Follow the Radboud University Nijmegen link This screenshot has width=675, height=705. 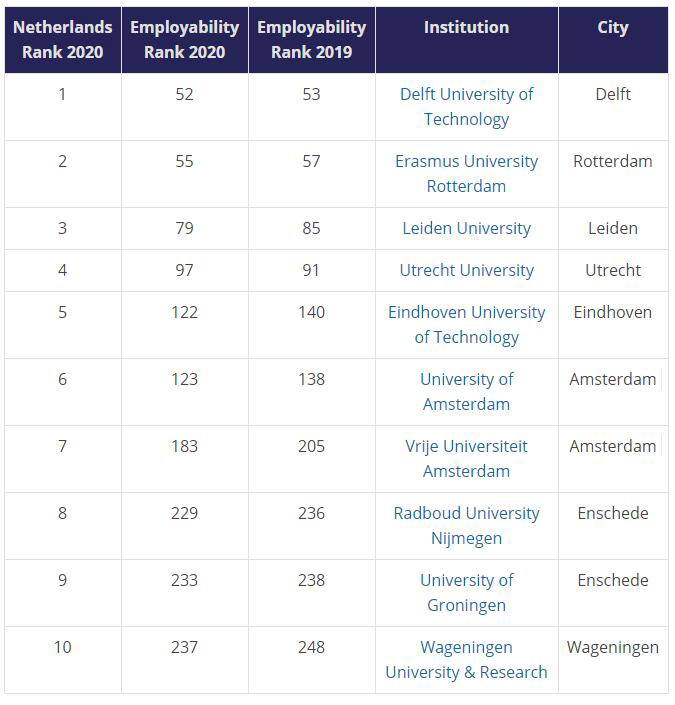click(x=466, y=525)
